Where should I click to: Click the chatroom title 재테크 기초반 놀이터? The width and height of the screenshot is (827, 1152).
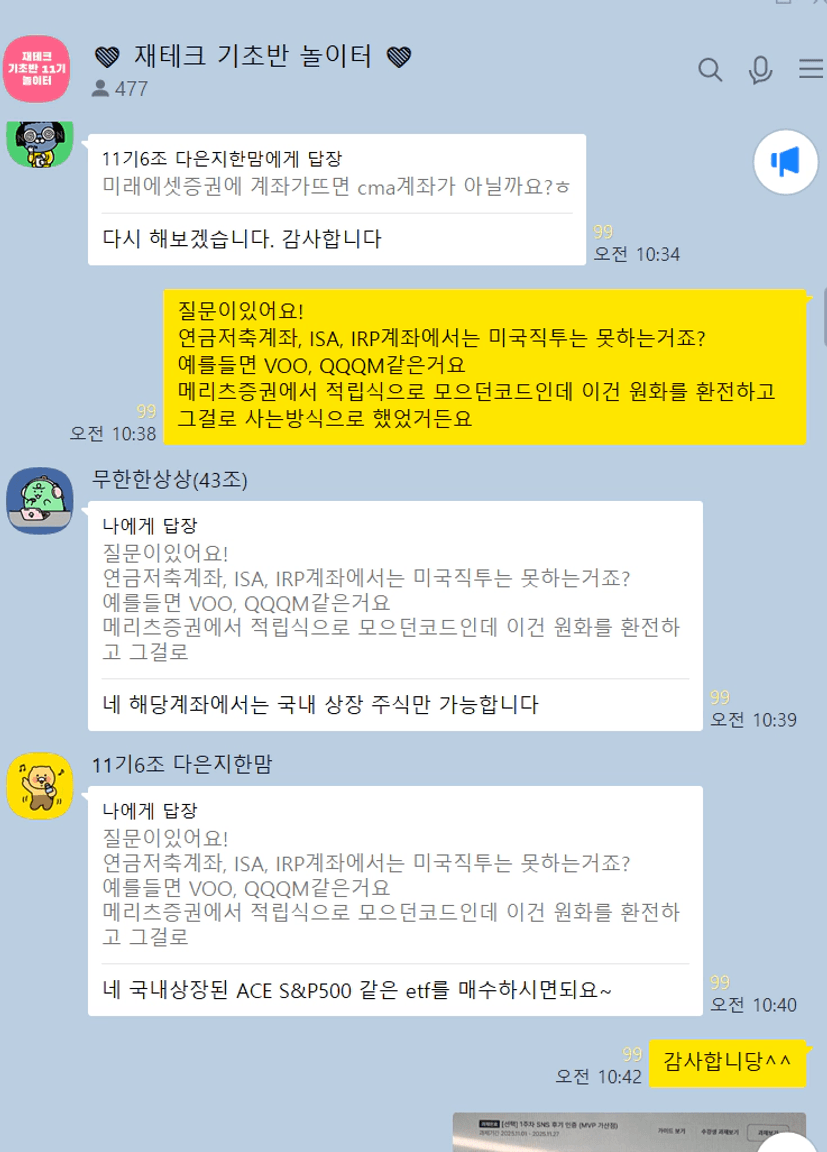(253, 57)
